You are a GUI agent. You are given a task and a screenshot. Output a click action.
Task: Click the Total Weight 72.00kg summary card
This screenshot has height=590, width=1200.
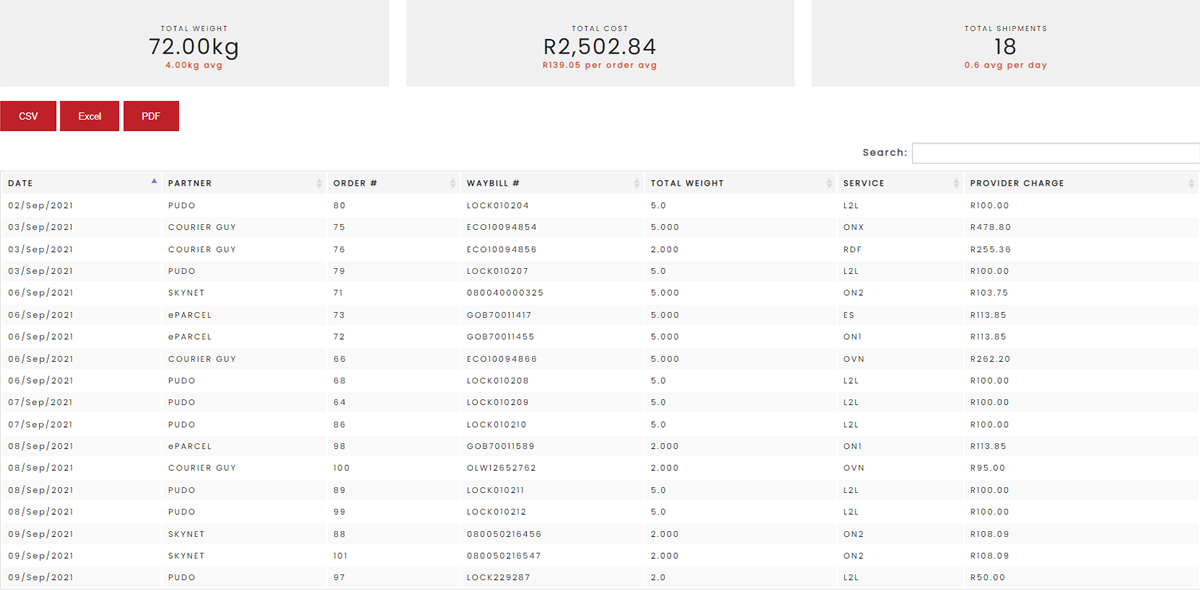pyautogui.click(x=194, y=43)
